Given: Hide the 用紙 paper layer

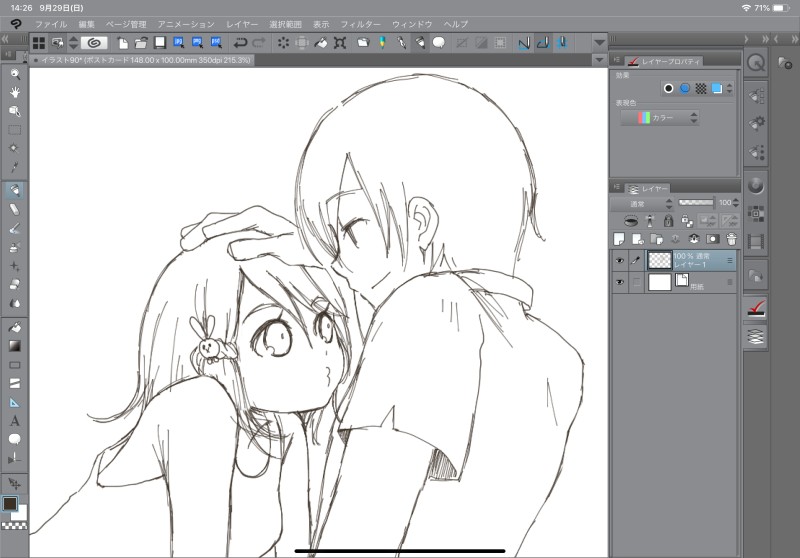Looking at the screenshot, I should [x=620, y=282].
